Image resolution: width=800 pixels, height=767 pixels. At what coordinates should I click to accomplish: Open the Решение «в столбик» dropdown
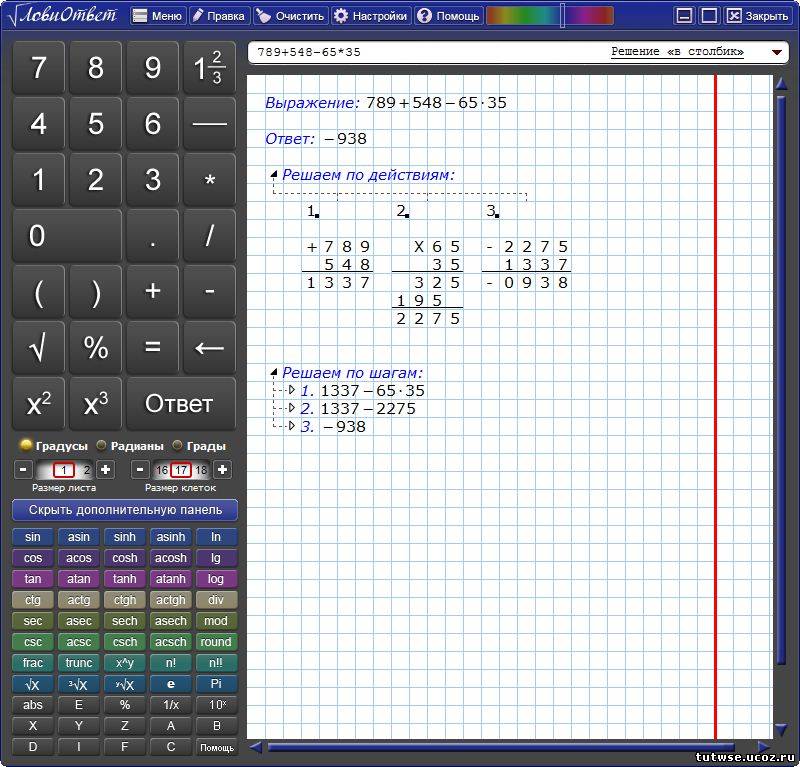point(776,52)
